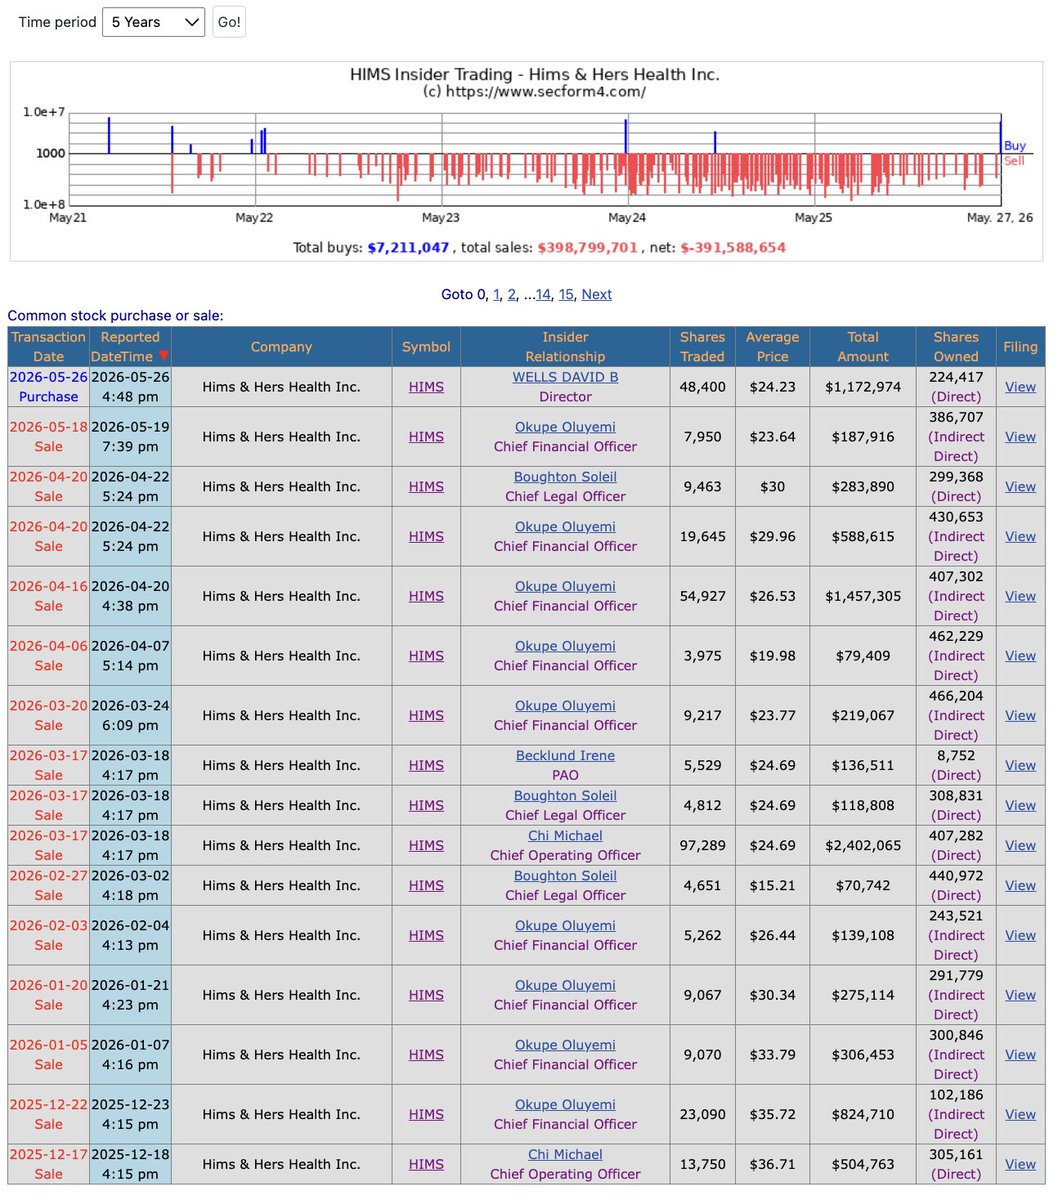Select 'Common stock purchase or sale:' heading
This screenshot has width=1058, height=1200.
tap(116, 315)
